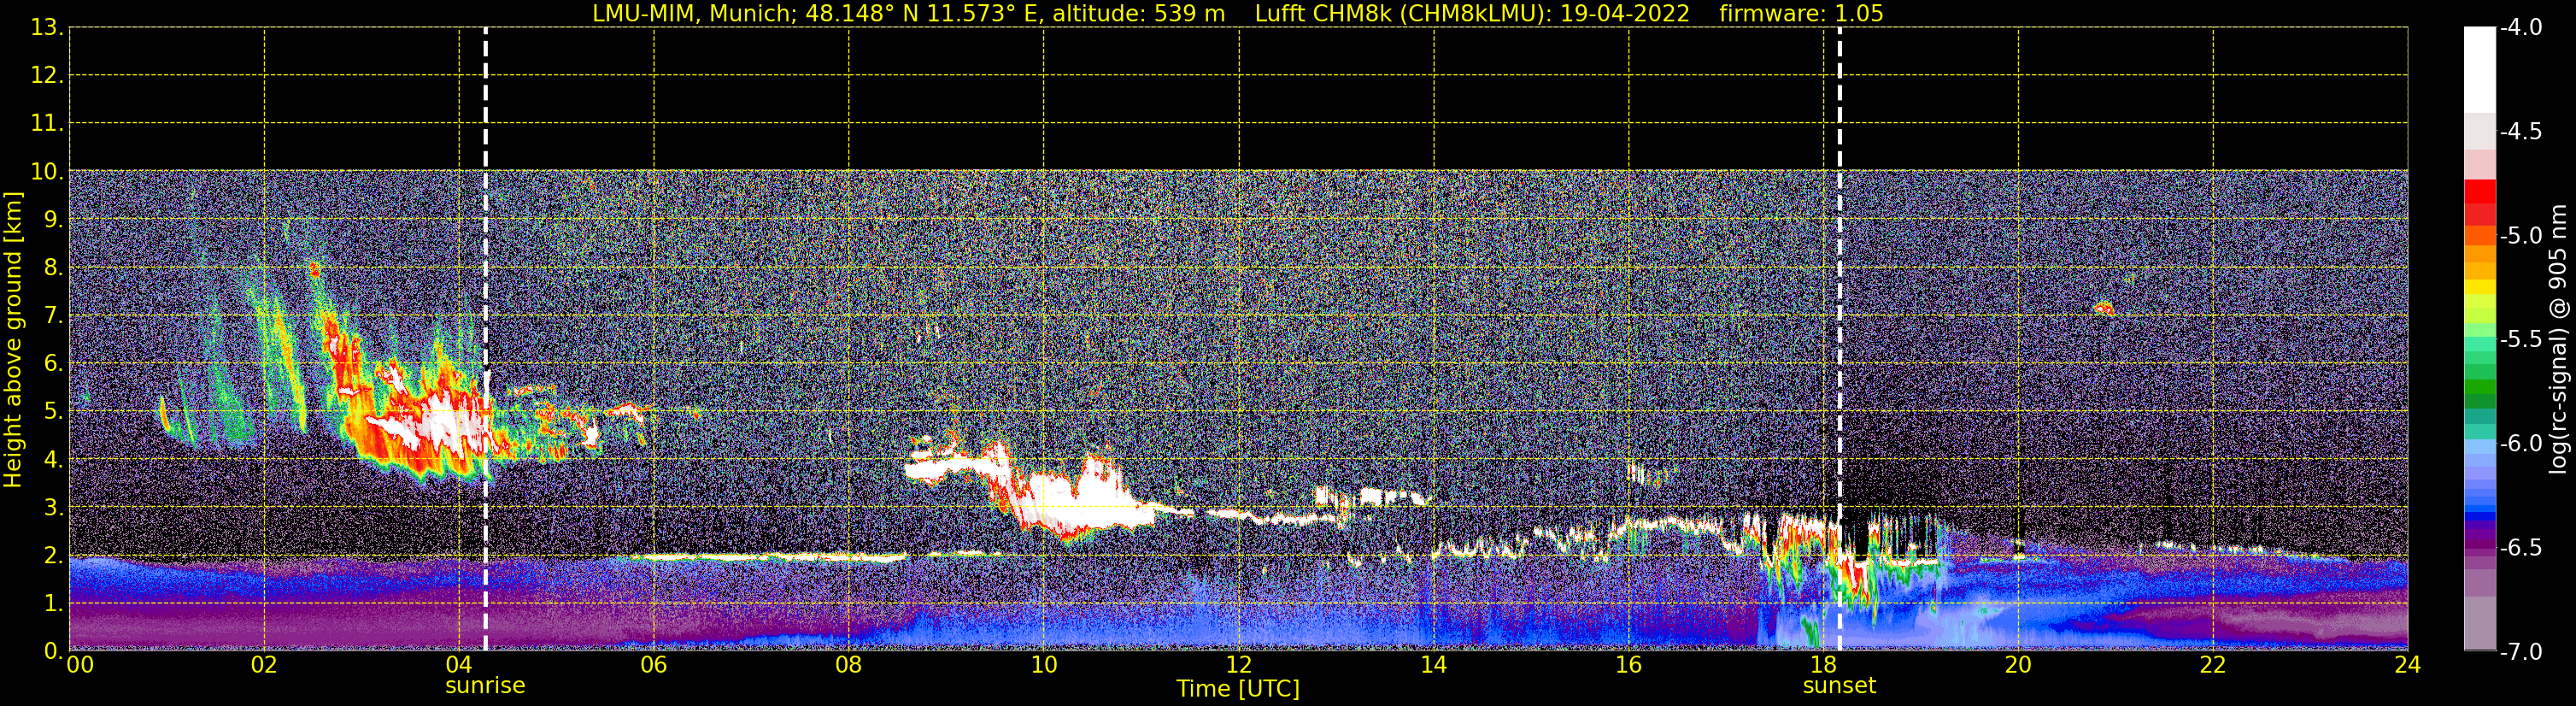
Task: Click the '3.' height tick label
Action: [x=53, y=508]
